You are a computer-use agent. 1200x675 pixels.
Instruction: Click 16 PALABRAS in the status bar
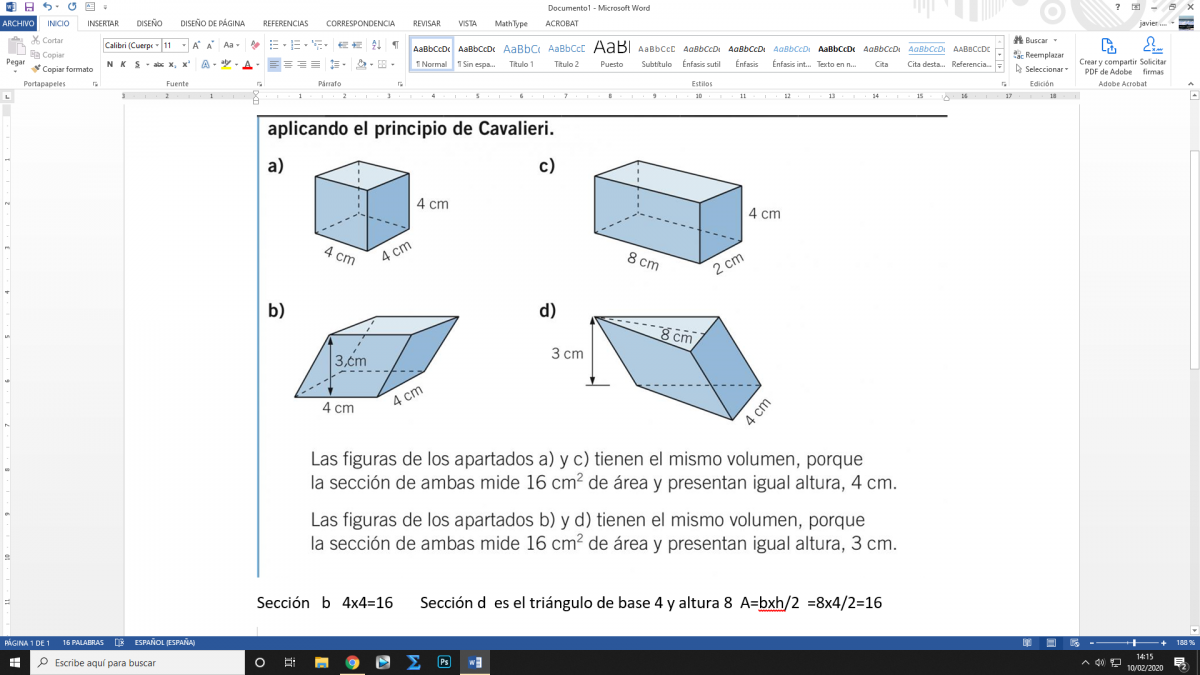click(81, 642)
